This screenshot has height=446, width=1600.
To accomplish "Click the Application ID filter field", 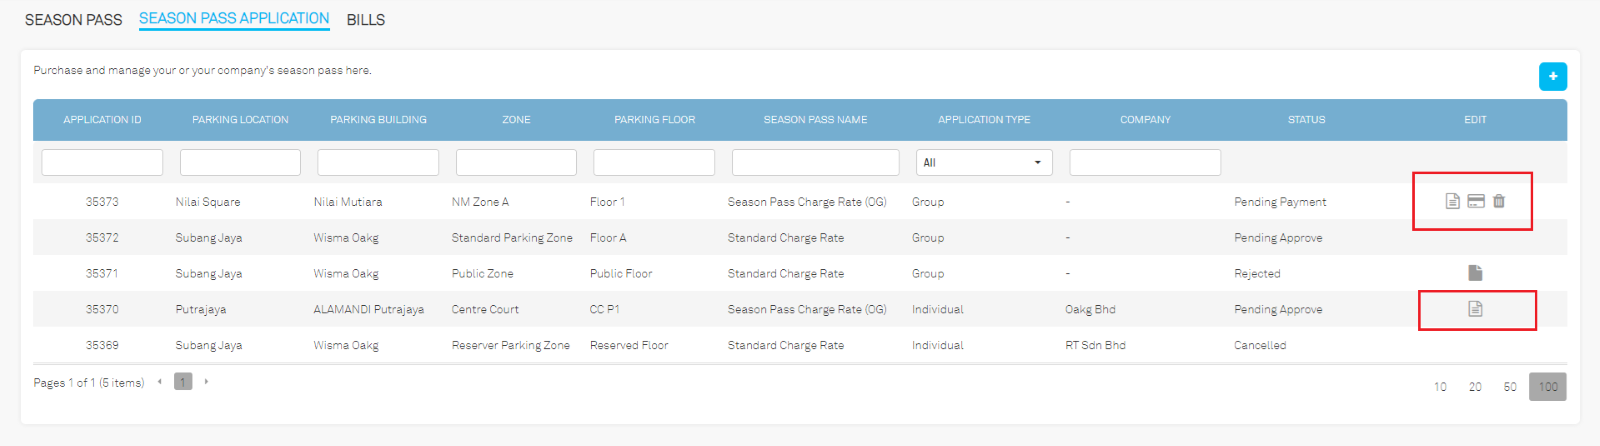I will pyautogui.click(x=102, y=162).
